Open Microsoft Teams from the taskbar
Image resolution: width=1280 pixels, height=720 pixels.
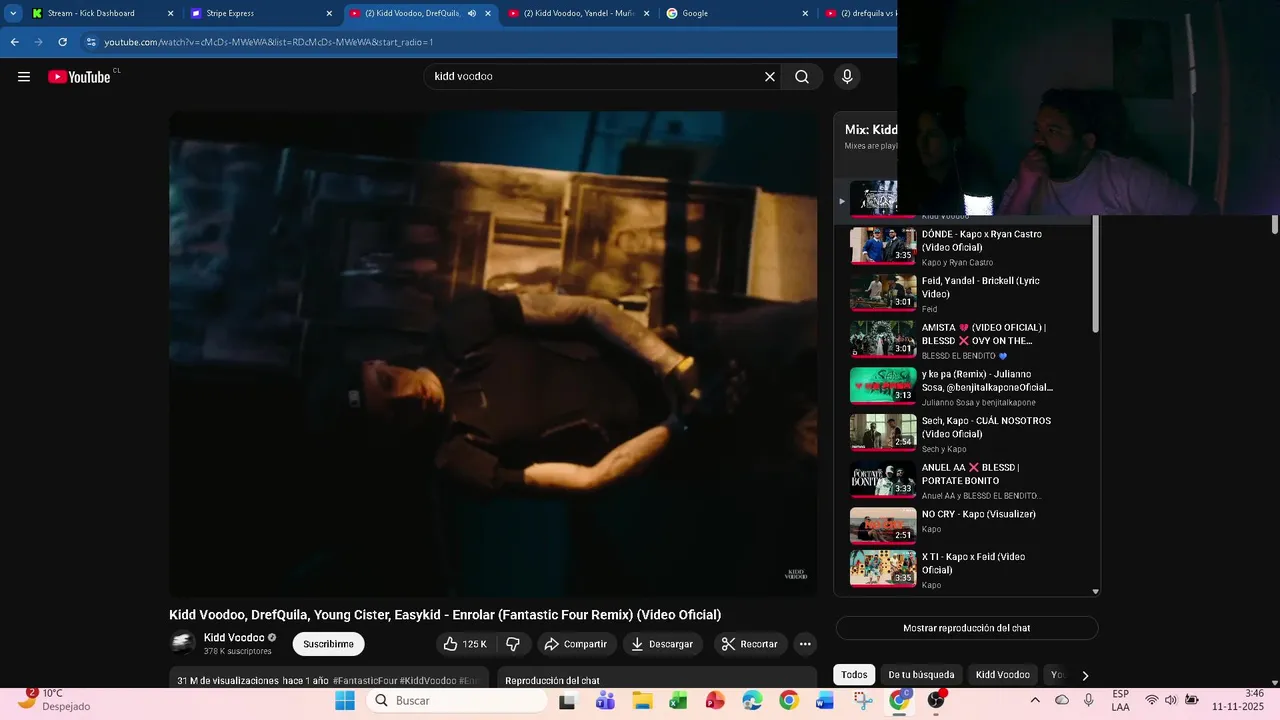[x=605, y=701]
